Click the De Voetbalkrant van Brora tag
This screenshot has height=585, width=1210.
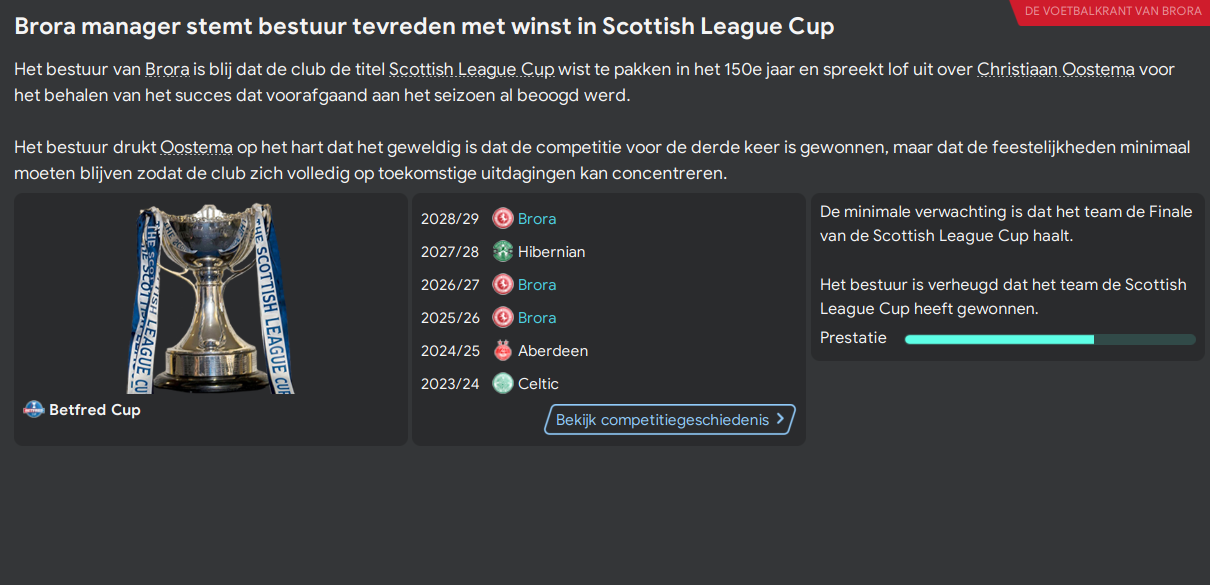click(1113, 11)
